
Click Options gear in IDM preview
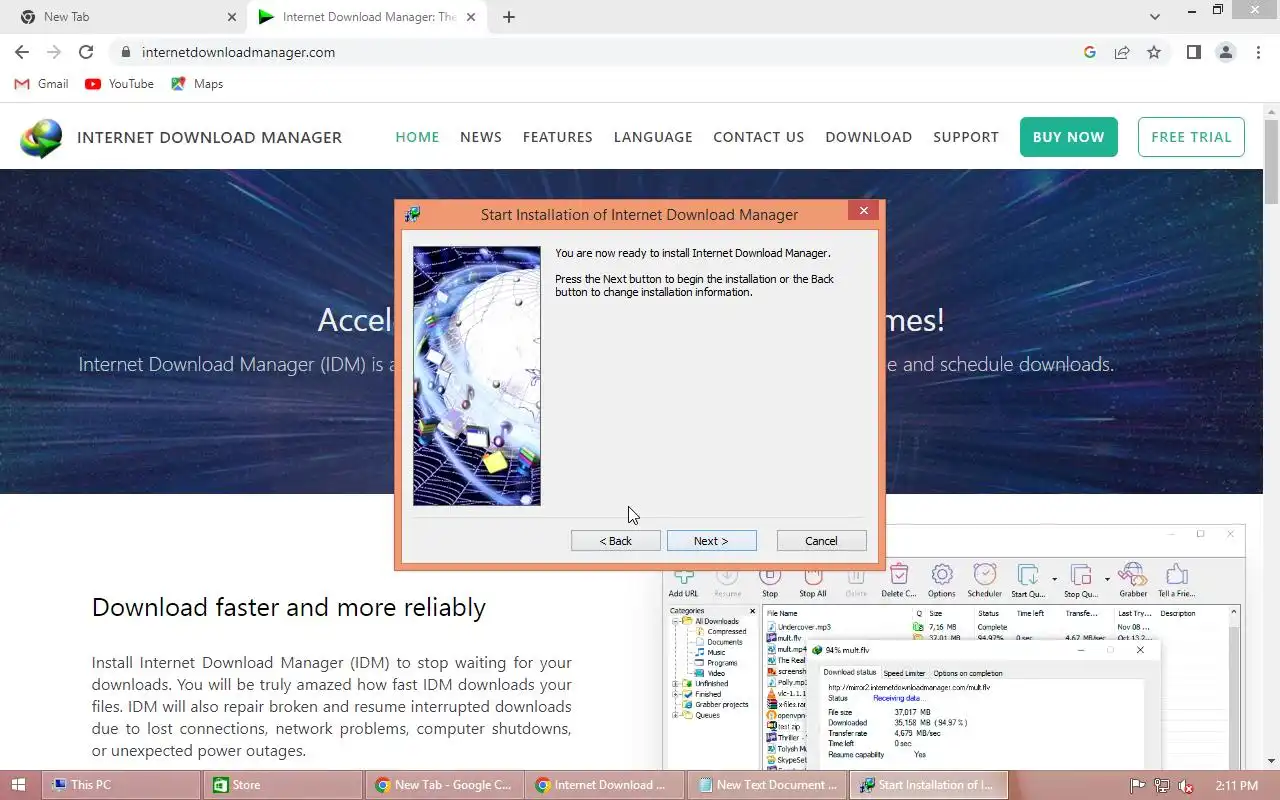pos(942,582)
